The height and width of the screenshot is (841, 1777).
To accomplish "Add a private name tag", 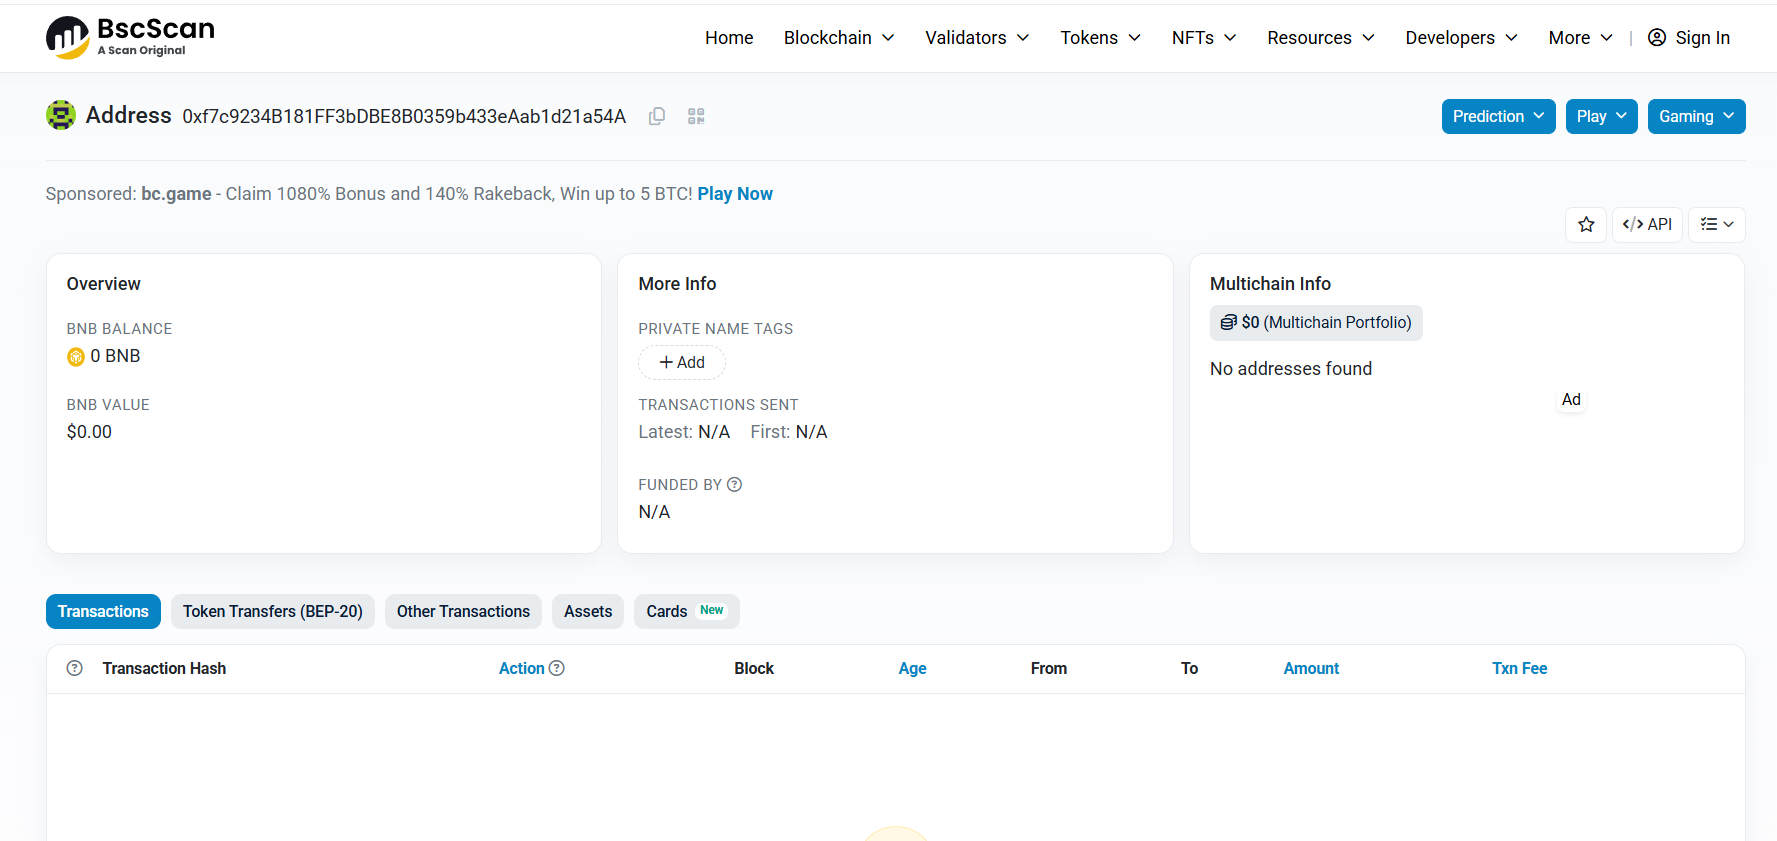I will pyautogui.click(x=682, y=363).
